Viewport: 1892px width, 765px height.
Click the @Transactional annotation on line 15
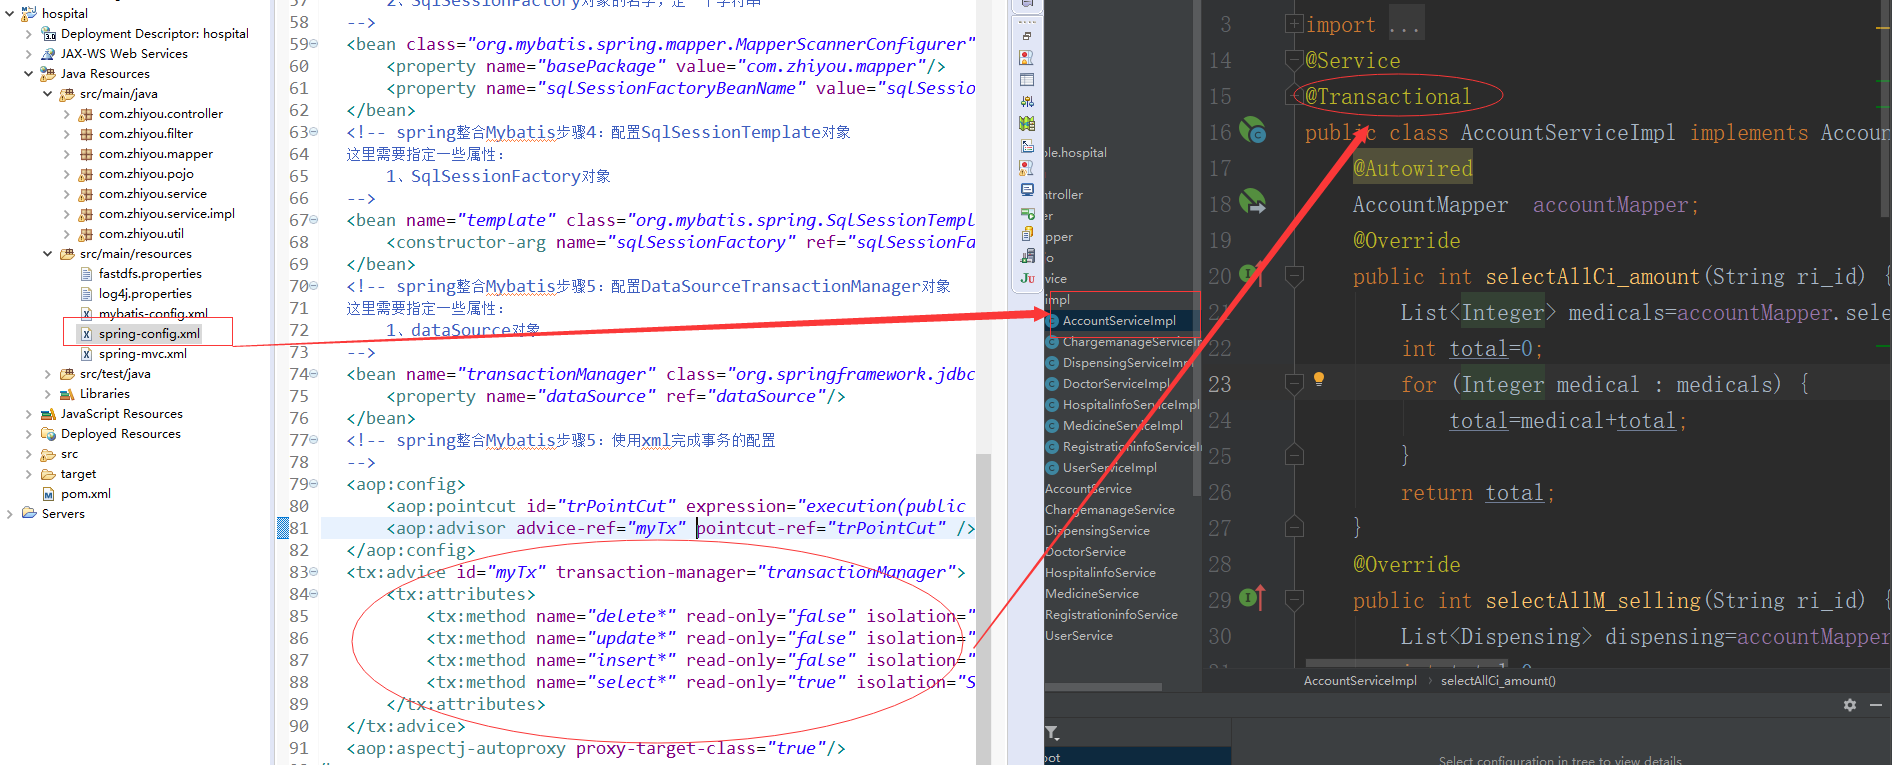1388,96
